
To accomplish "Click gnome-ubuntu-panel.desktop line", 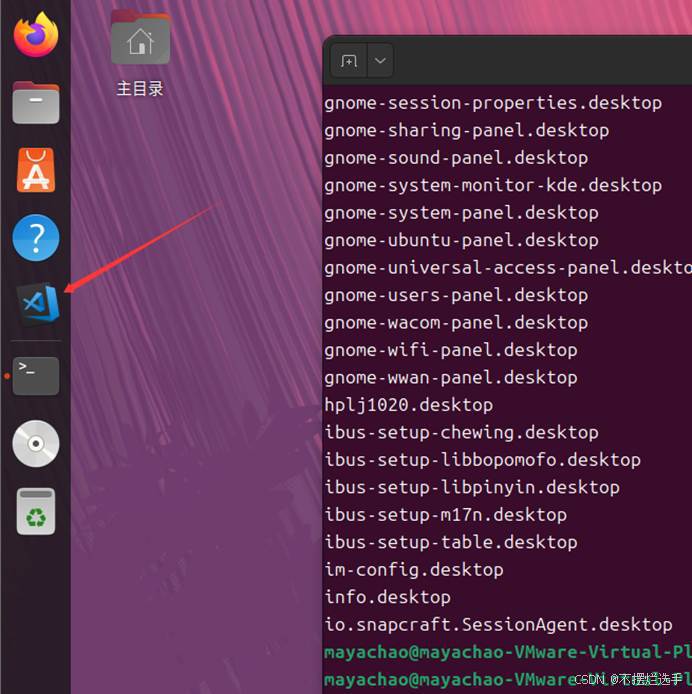I will click(461, 241).
